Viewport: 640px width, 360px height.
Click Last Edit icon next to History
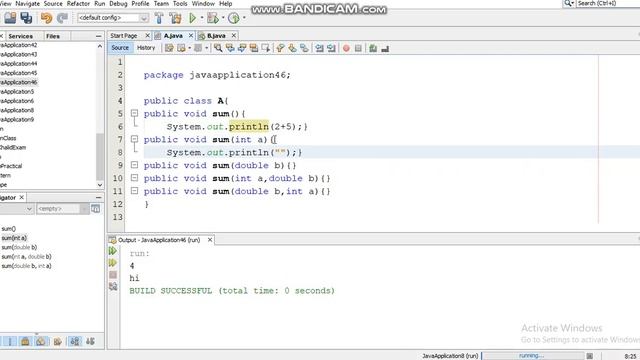click(x=169, y=48)
